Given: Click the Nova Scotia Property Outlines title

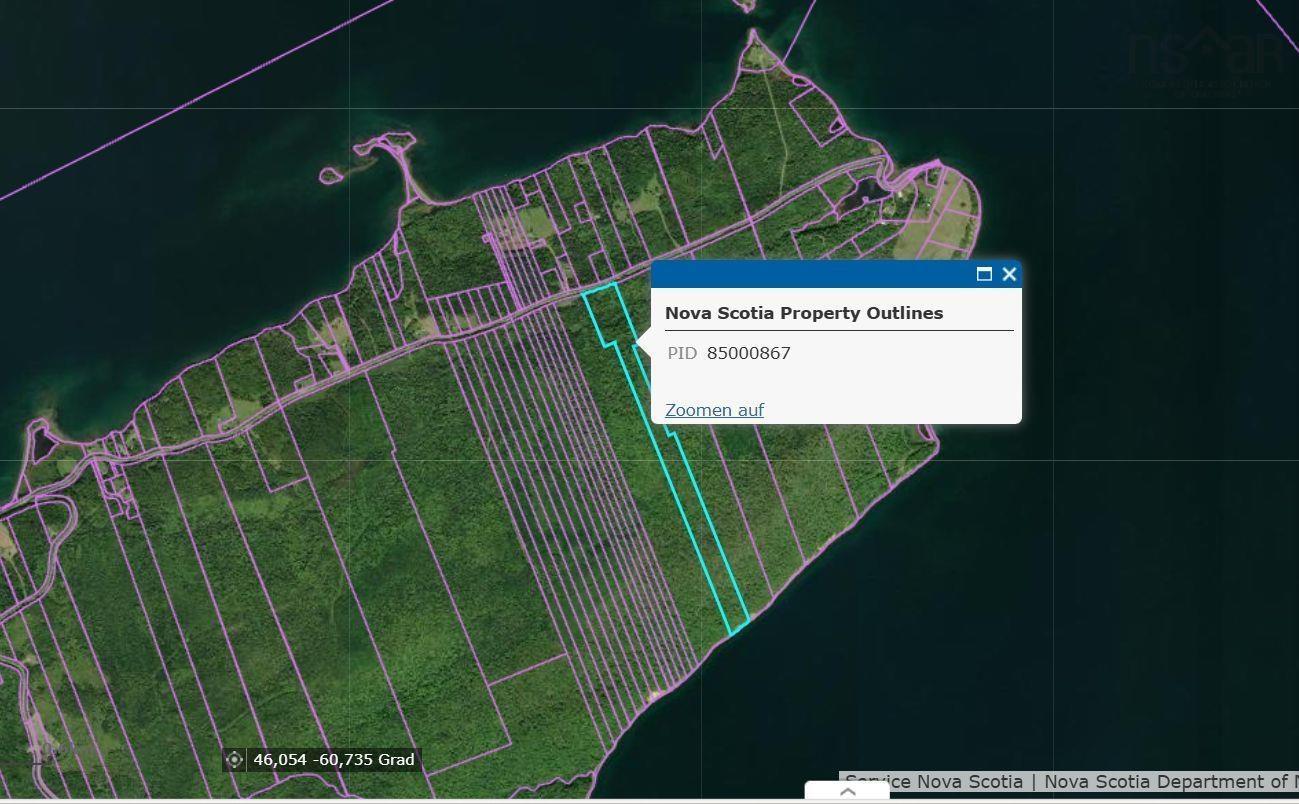Looking at the screenshot, I should [x=804, y=313].
